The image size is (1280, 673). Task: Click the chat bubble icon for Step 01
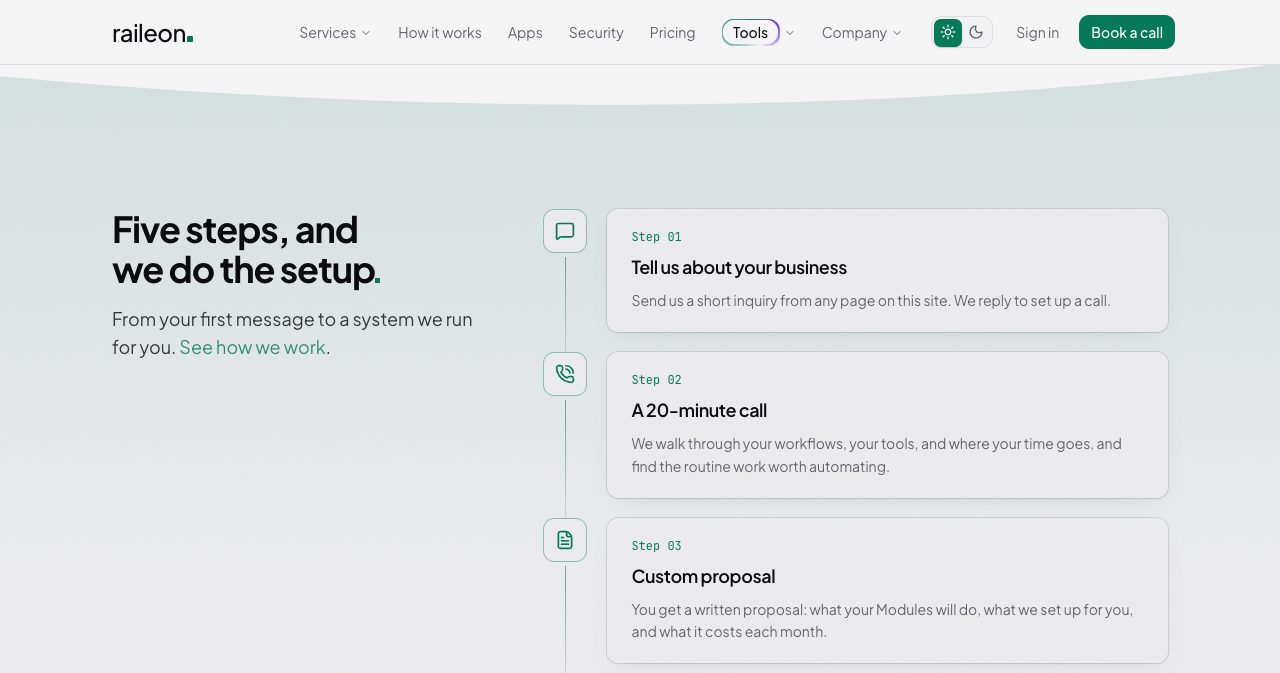coord(565,231)
